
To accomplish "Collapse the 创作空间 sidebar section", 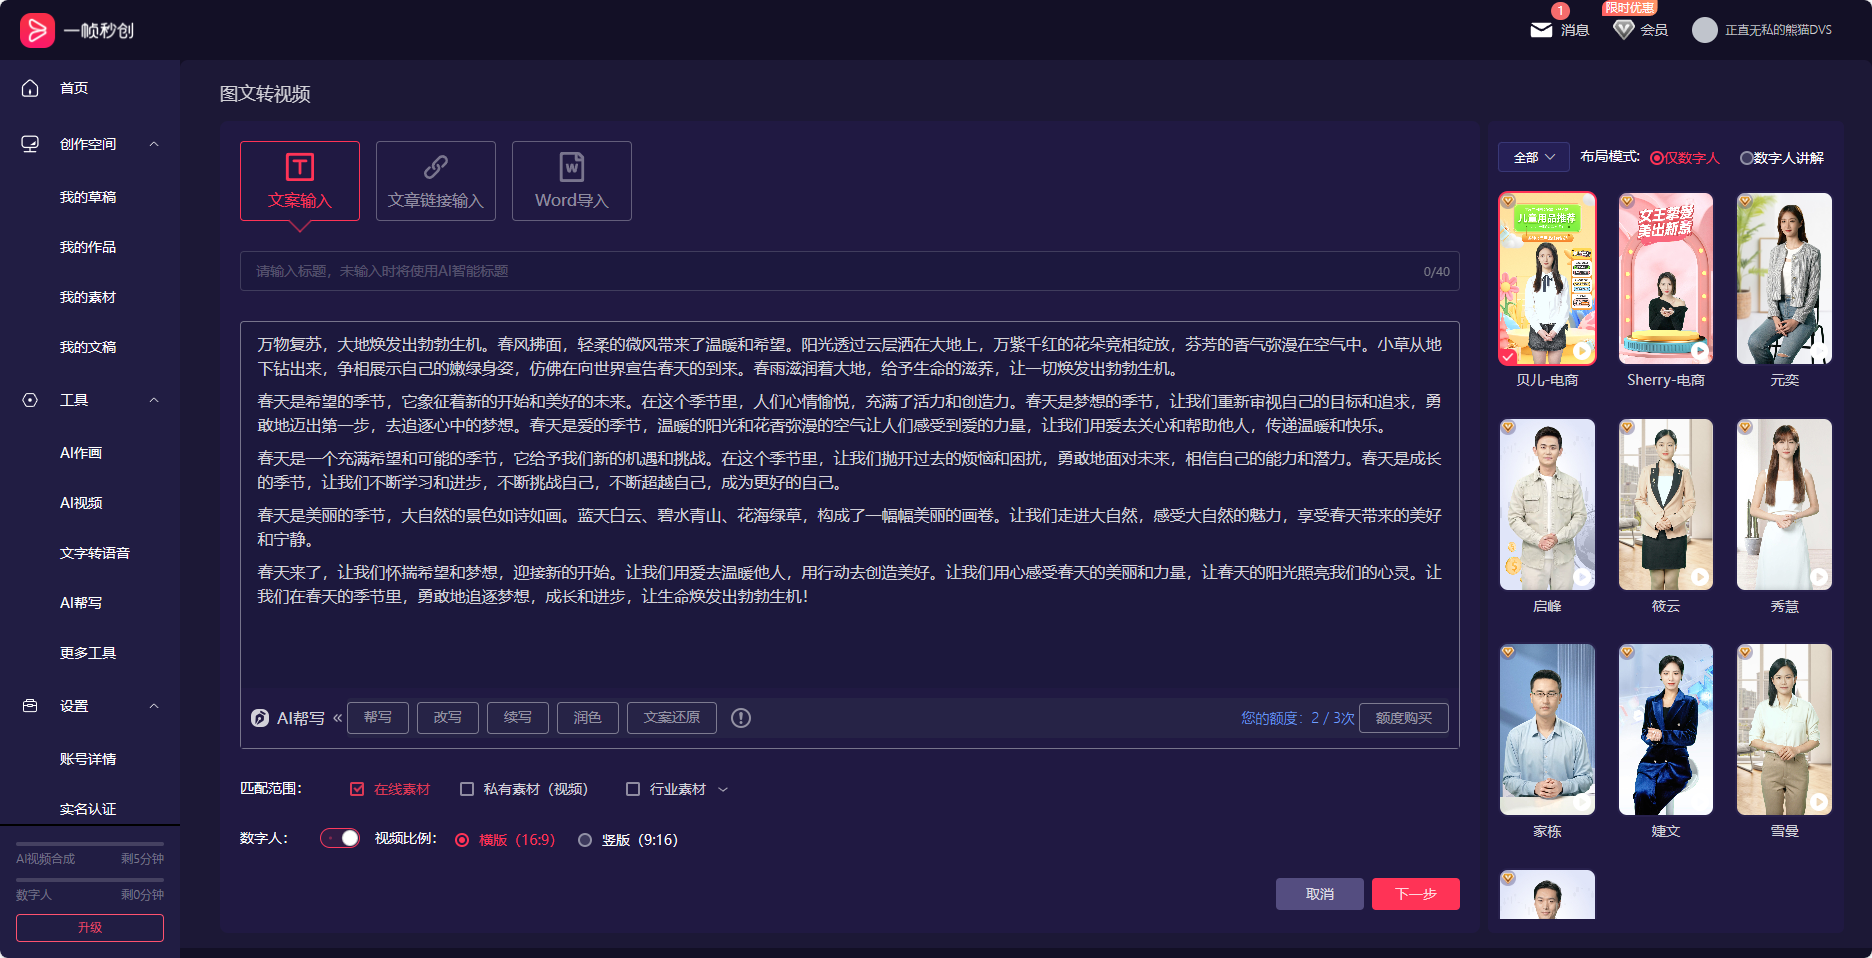I will pos(154,143).
